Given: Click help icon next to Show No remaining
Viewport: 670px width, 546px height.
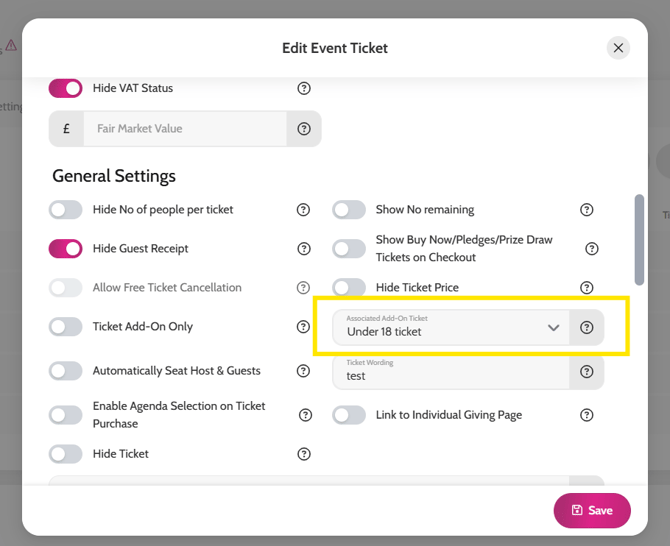Looking at the screenshot, I should pyautogui.click(x=587, y=210).
